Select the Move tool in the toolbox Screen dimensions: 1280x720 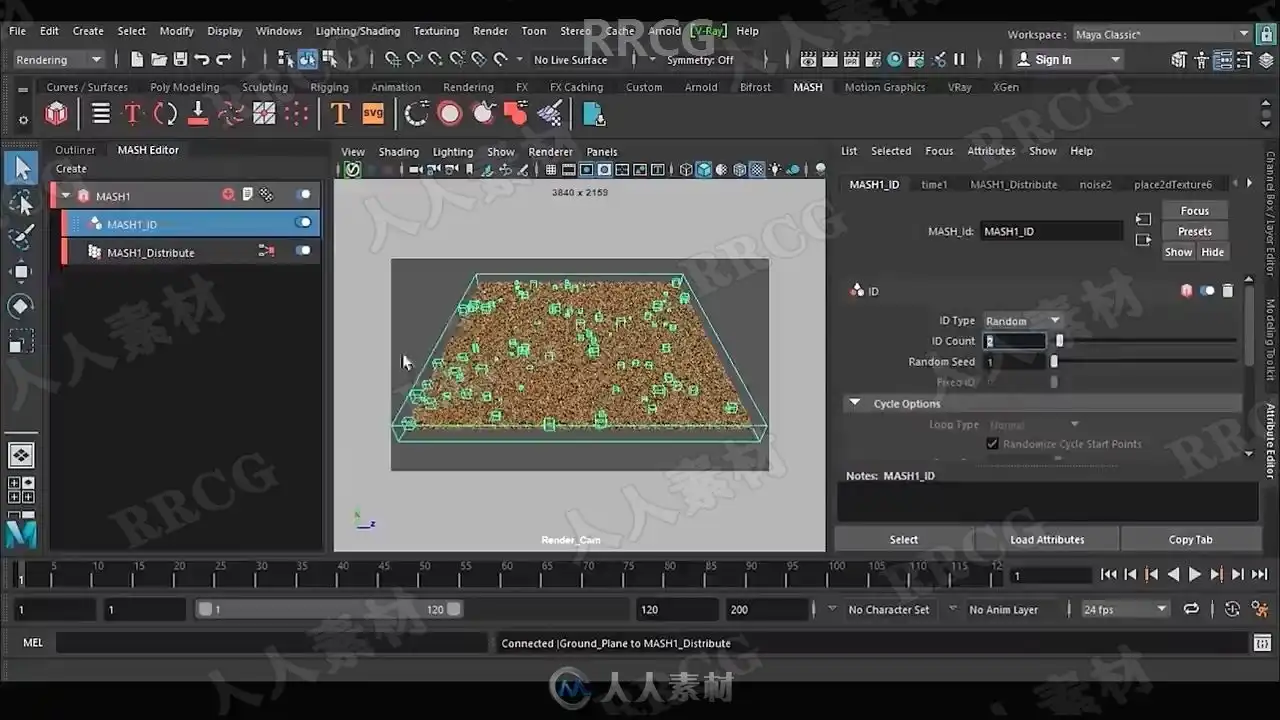(x=21, y=272)
